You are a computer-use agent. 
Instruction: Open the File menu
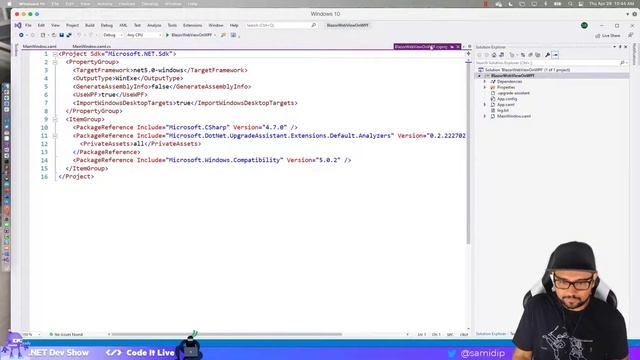point(28,25)
